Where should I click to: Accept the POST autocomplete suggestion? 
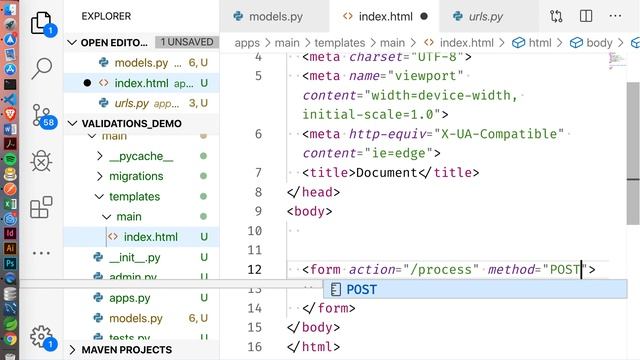point(475,289)
